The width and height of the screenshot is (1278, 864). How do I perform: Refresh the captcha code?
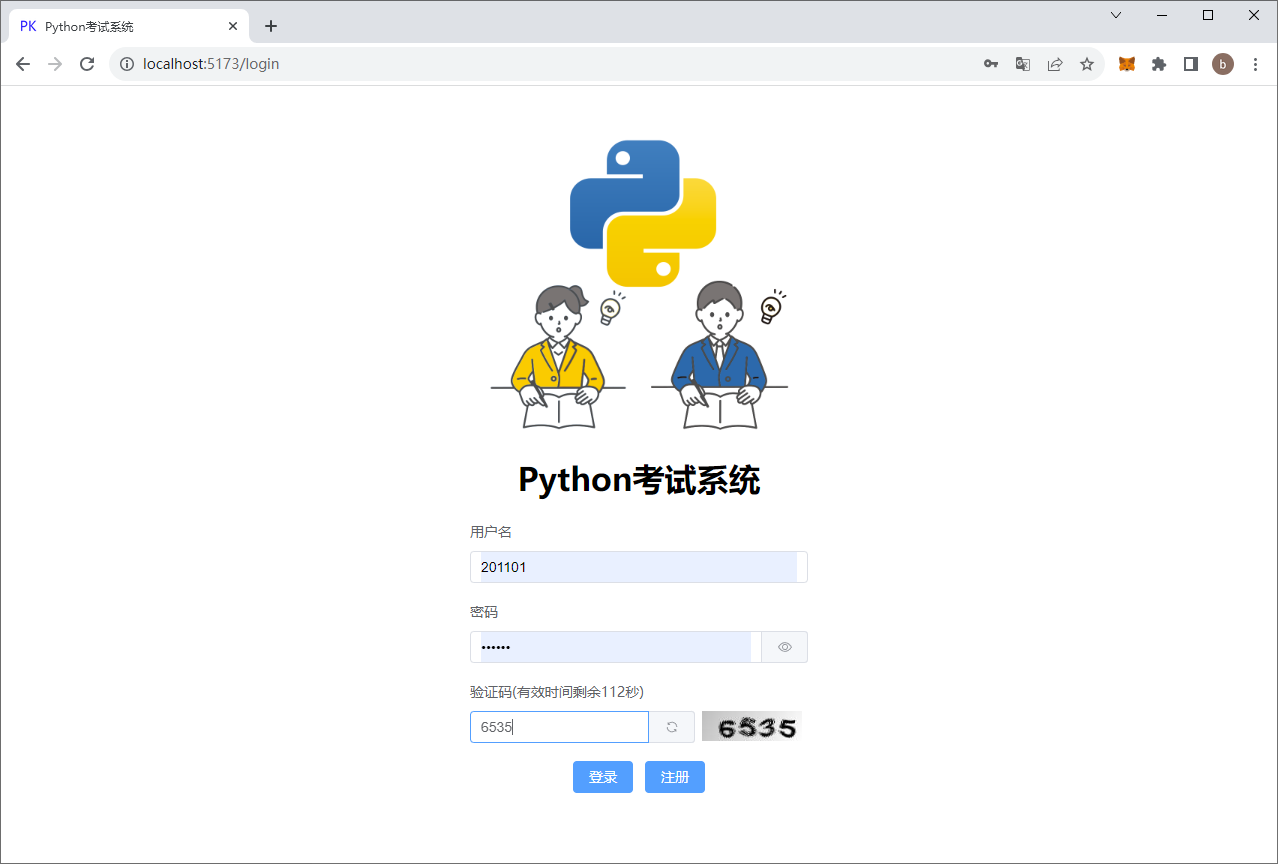pos(672,727)
